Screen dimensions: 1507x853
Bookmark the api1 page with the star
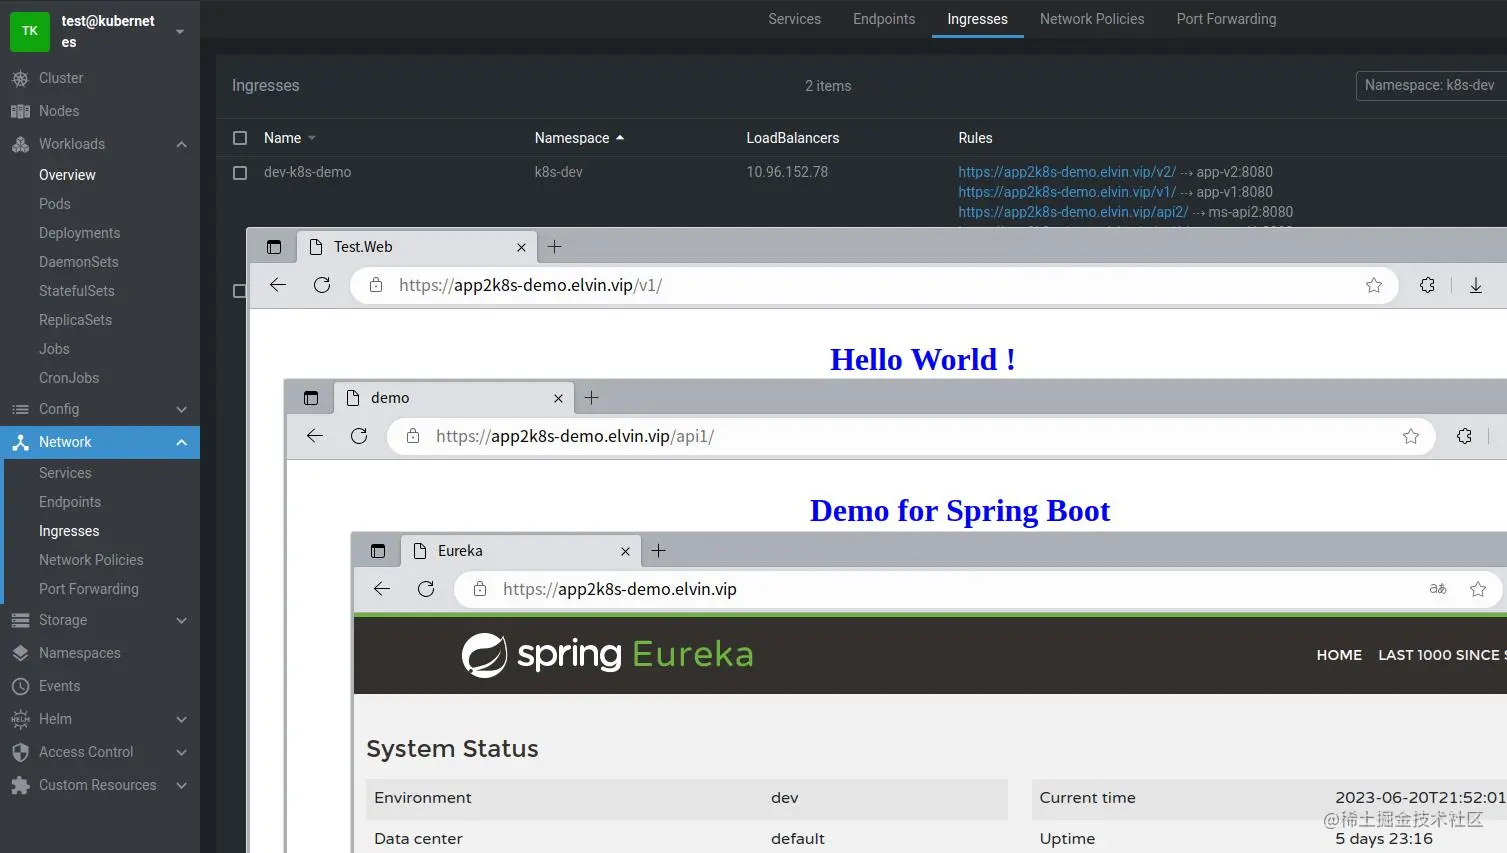coord(1411,436)
